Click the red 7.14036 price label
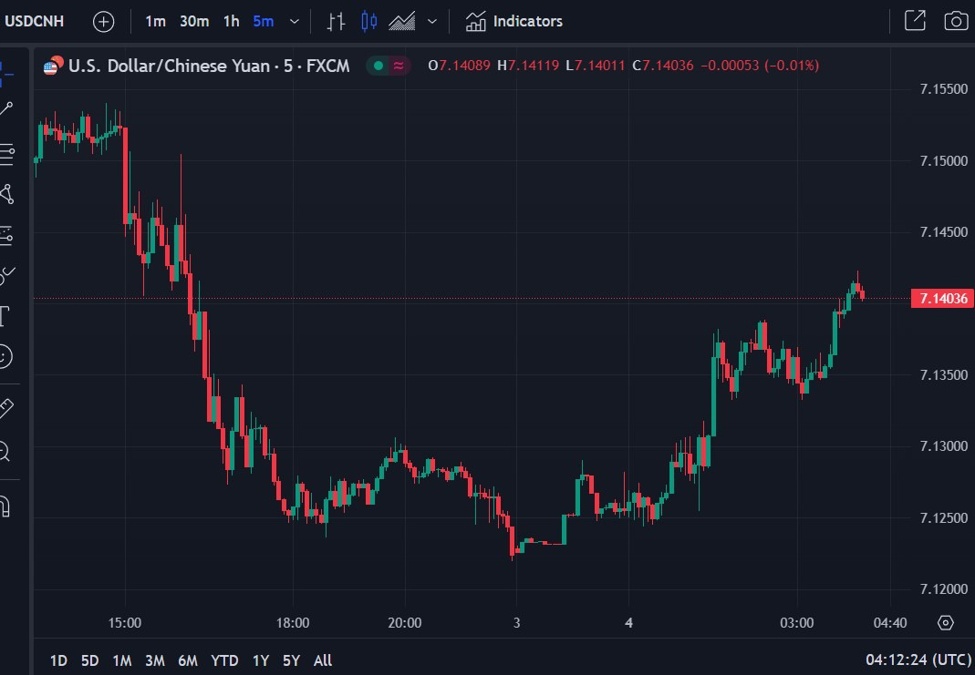 click(x=941, y=297)
